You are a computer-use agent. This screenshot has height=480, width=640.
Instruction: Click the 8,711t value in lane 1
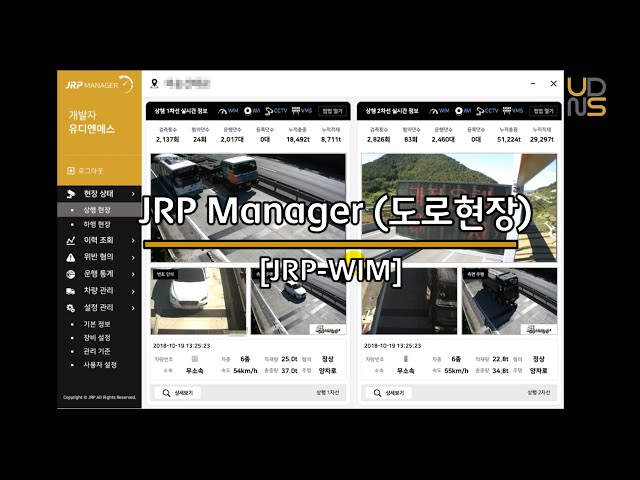coord(331,140)
